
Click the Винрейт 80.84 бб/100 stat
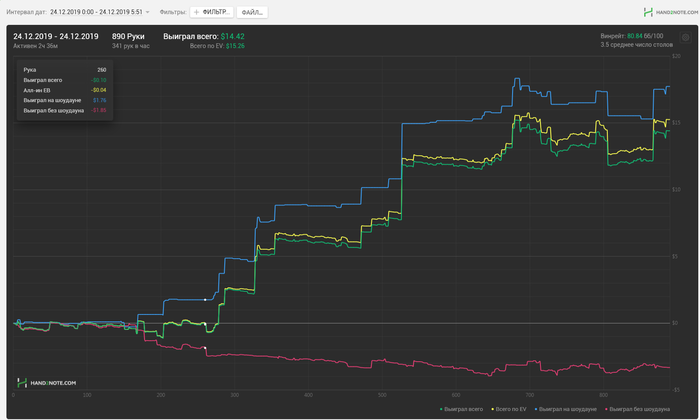pyautogui.click(x=632, y=36)
